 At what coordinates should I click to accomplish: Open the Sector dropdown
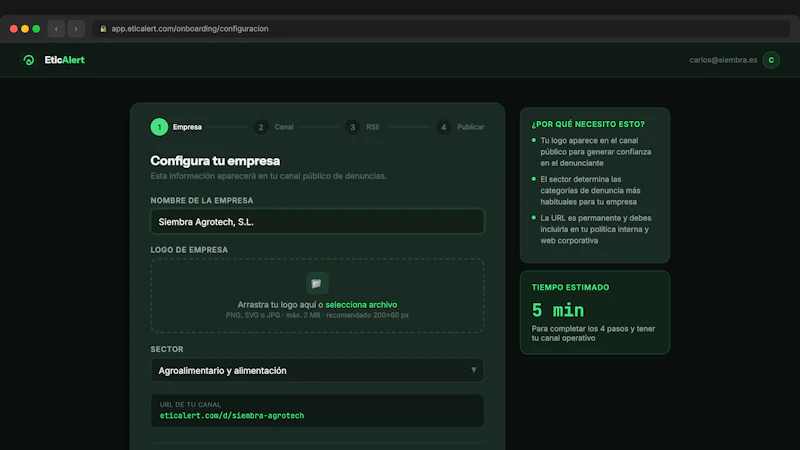[x=317, y=370]
